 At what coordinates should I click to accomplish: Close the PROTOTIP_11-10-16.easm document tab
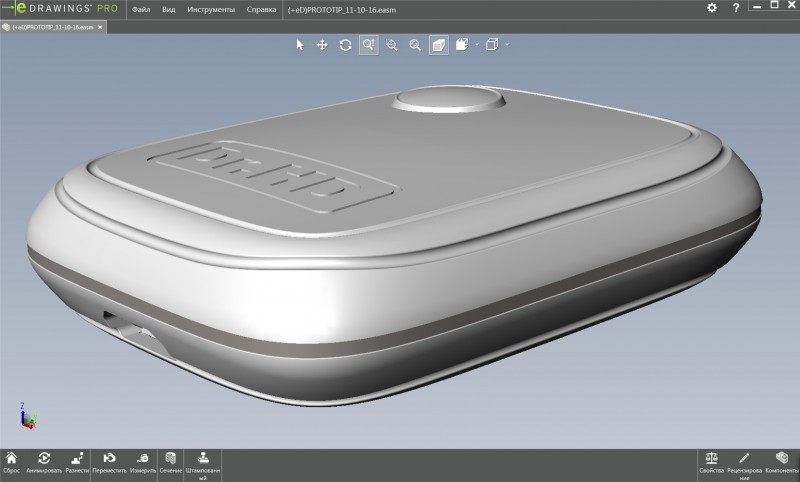tap(100, 27)
